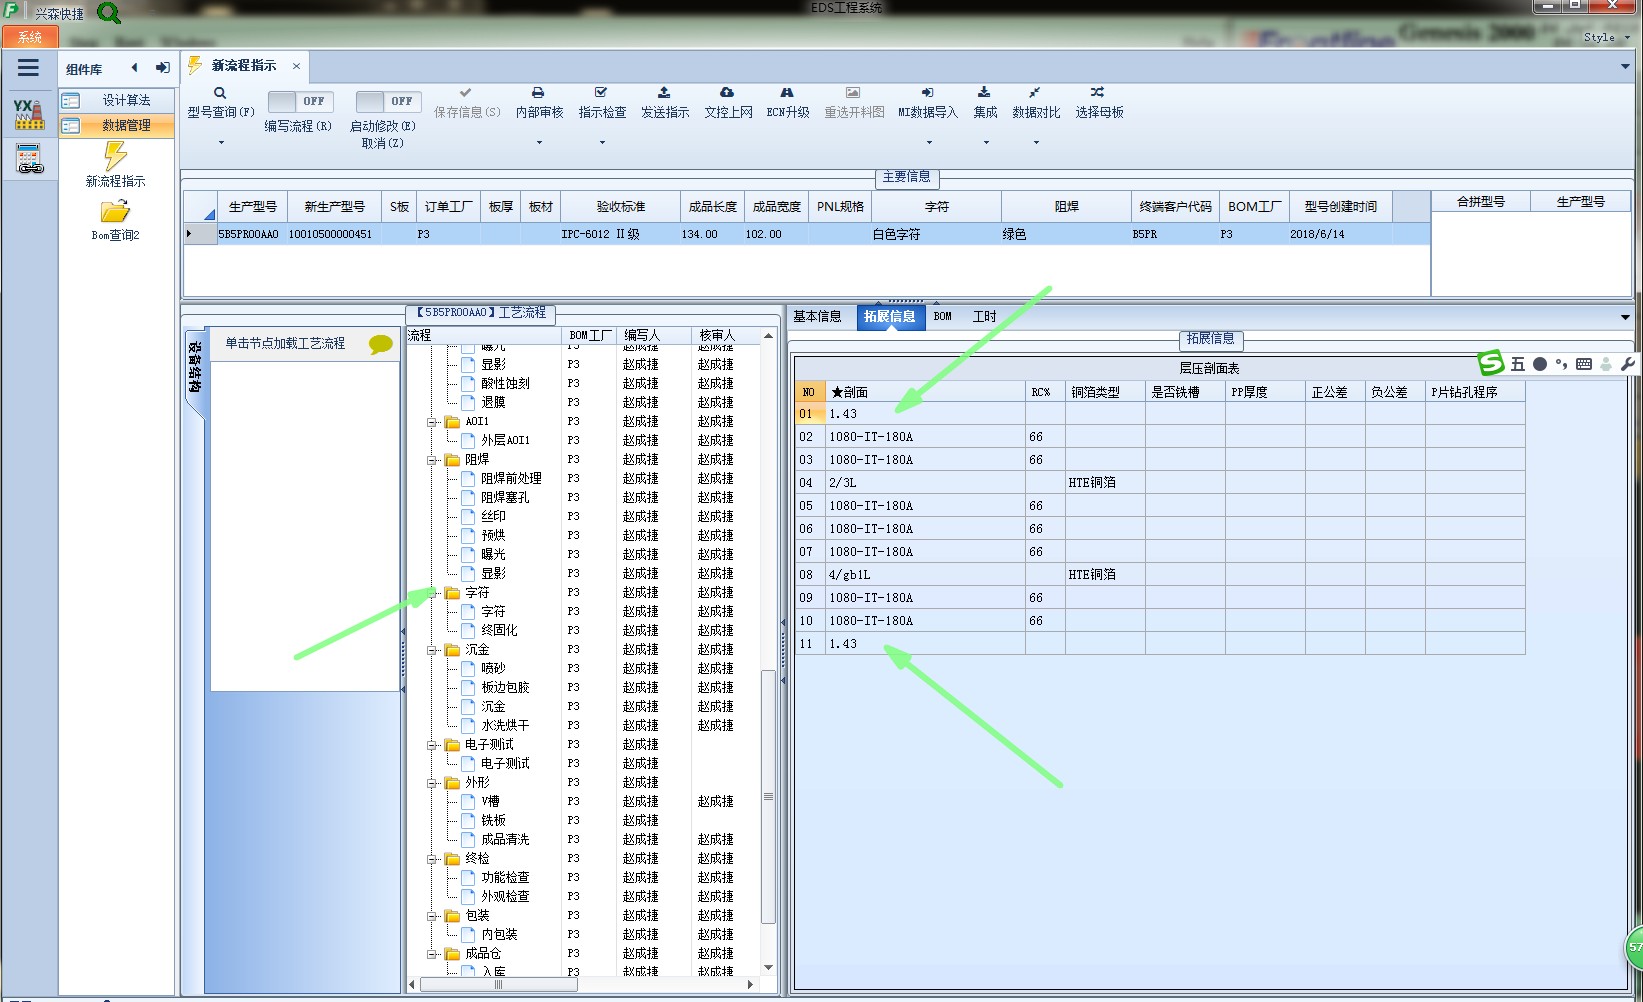This screenshot has height=1002, width=1643.
Task: Select the 电子测试 folder node
Action: point(489,745)
